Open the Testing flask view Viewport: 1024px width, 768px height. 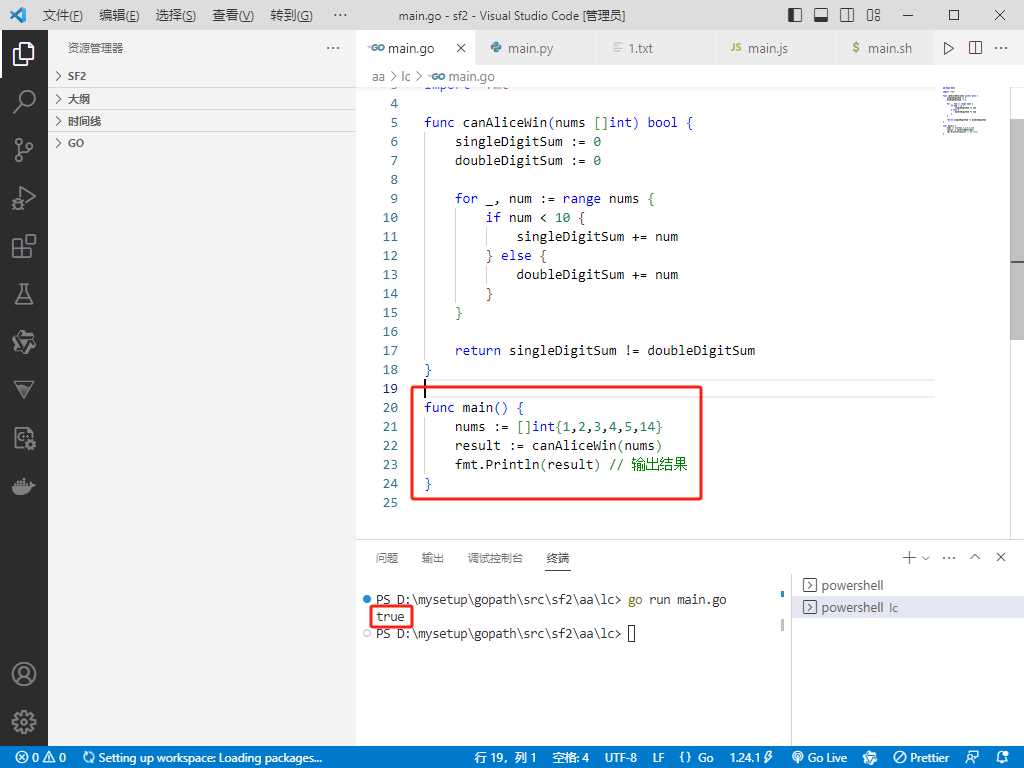pos(24,295)
